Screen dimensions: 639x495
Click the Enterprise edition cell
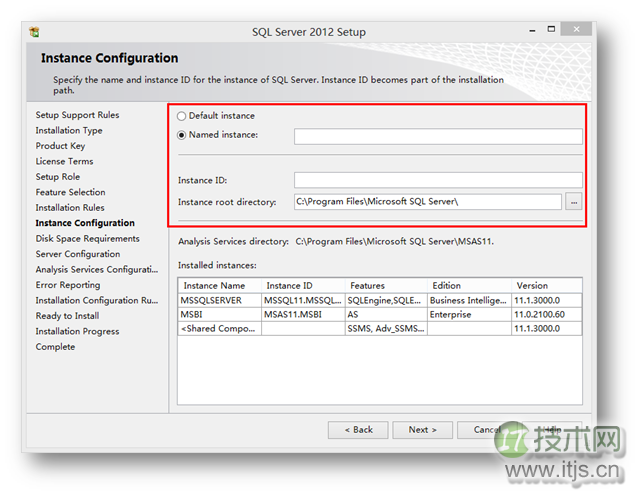469,315
